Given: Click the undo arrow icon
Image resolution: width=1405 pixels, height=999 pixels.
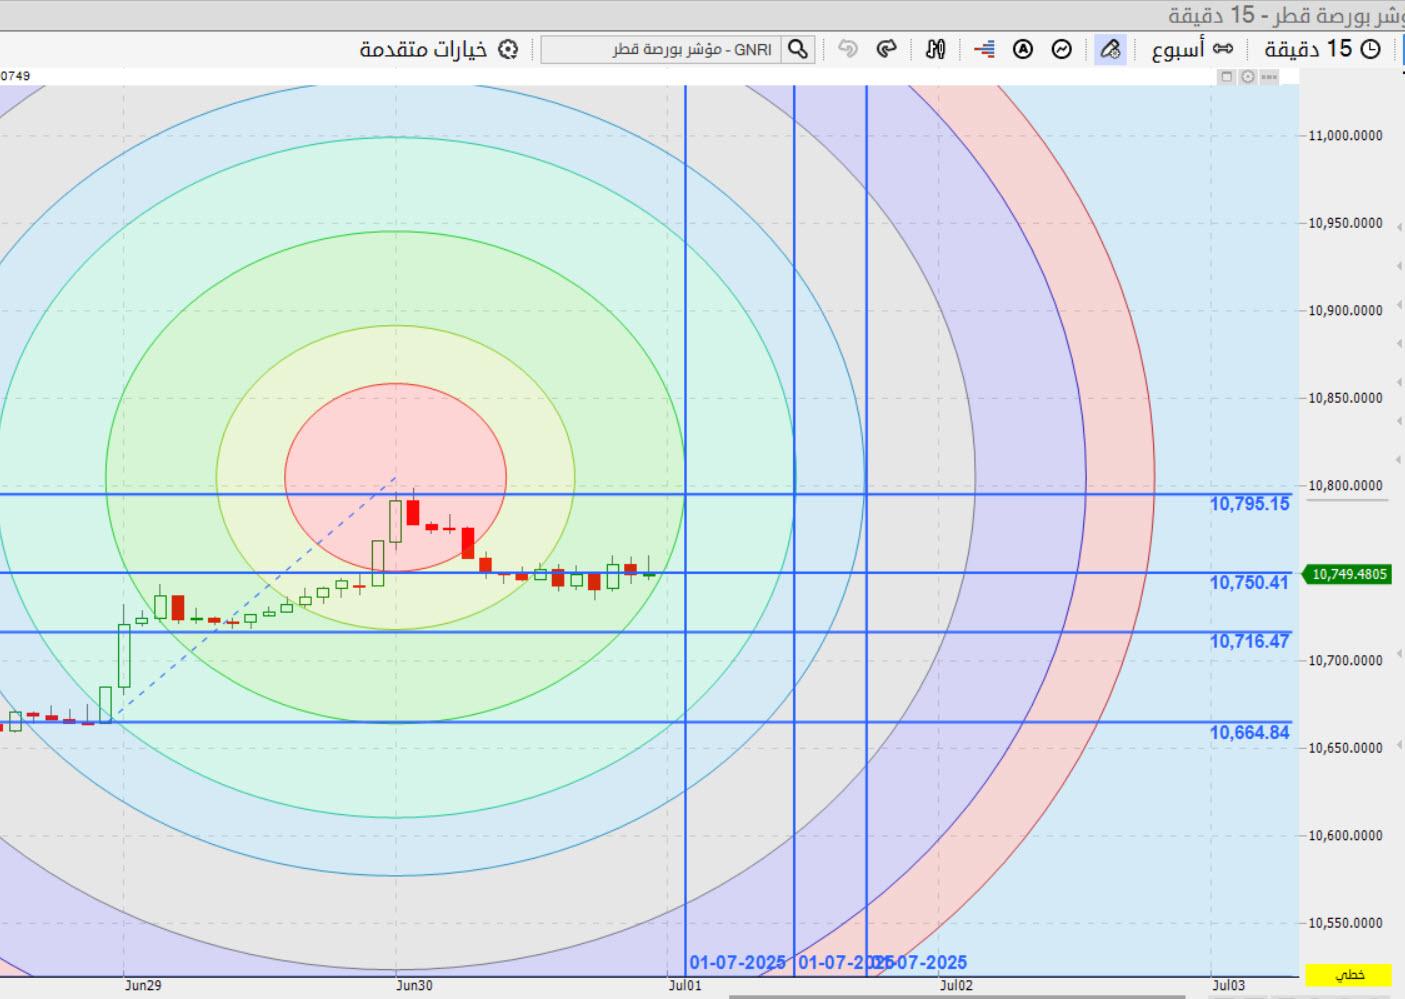Looking at the screenshot, I should coord(848,49).
